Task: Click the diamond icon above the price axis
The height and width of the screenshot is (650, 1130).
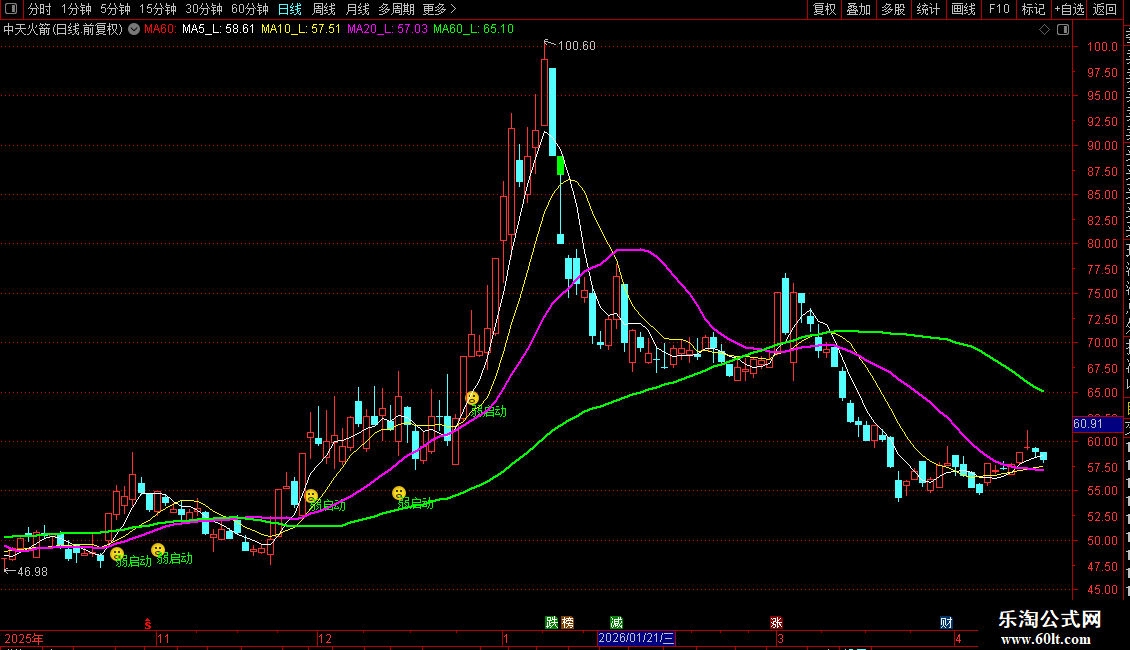Action: click(x=1045, y=29)
